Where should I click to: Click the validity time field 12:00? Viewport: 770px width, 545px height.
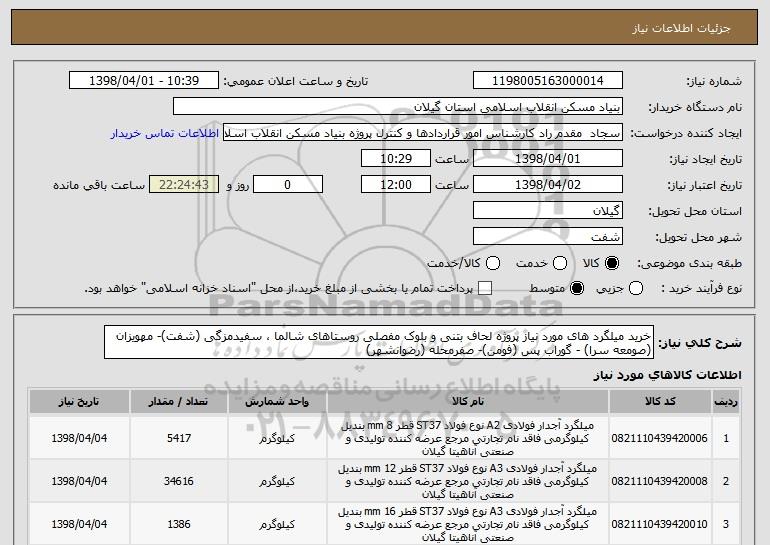pos(396,185)
